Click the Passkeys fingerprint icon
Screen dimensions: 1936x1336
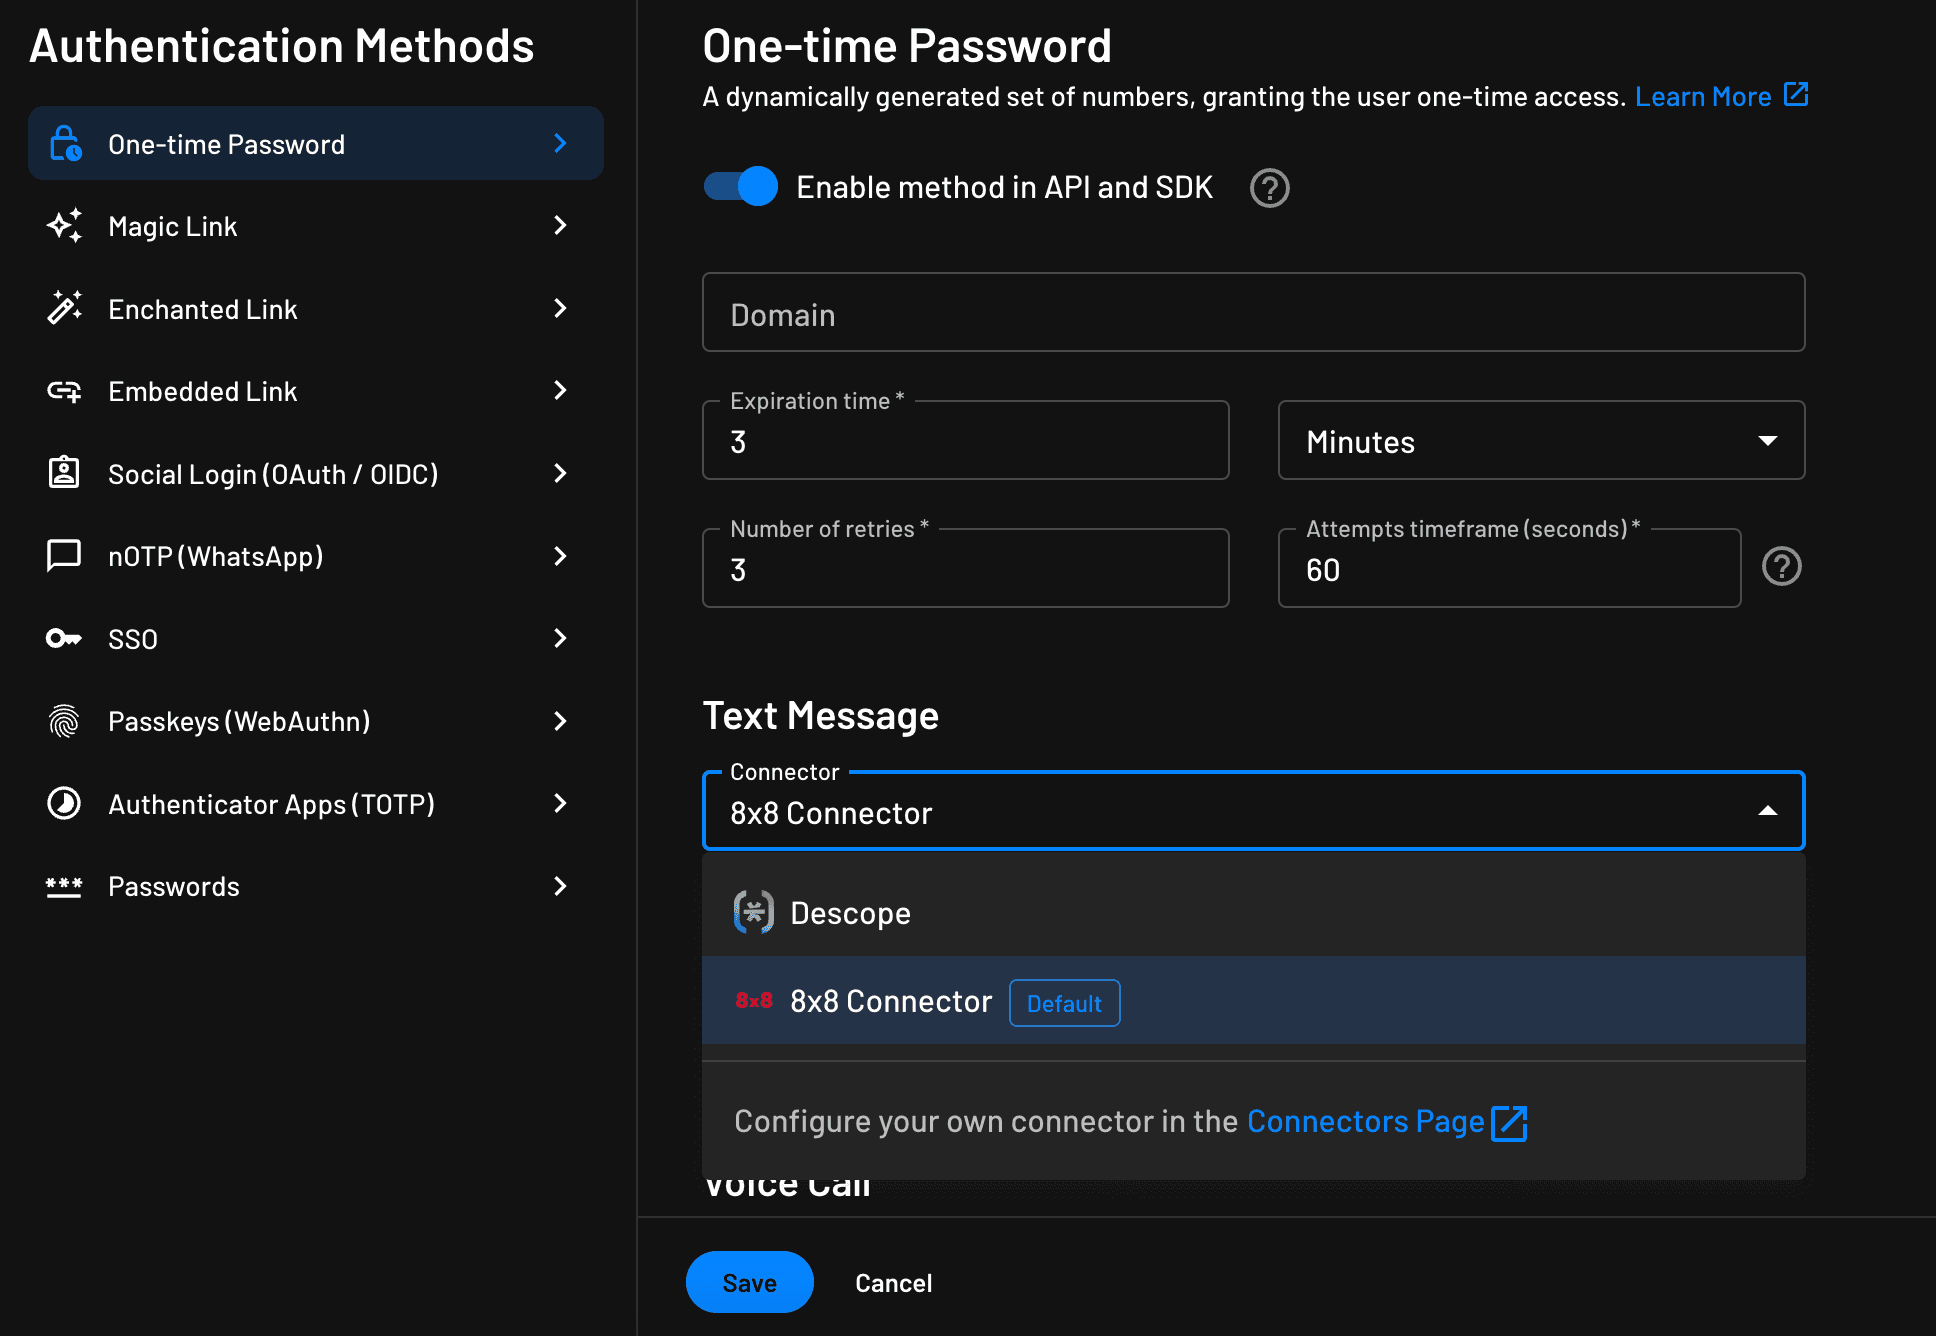coord(65,720)
